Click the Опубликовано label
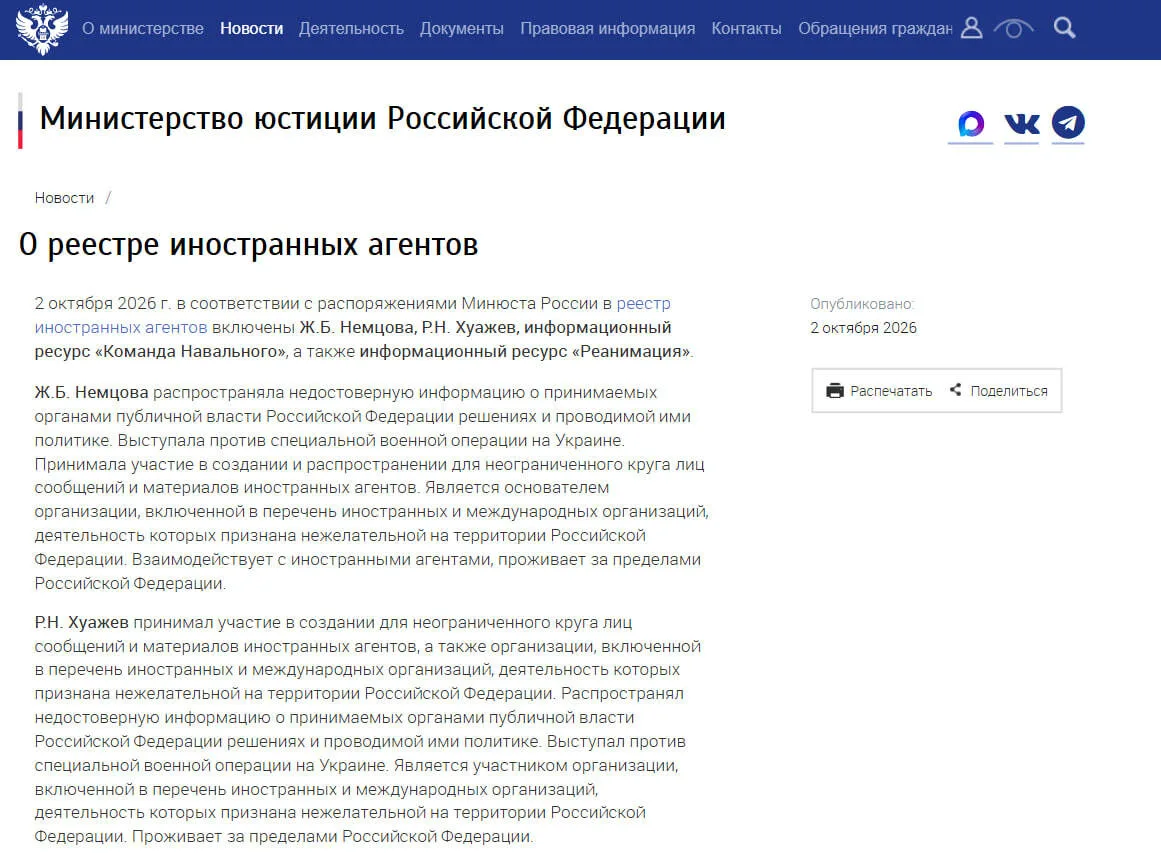Screen dimensions: 1161x853 [x=862, y=304]
